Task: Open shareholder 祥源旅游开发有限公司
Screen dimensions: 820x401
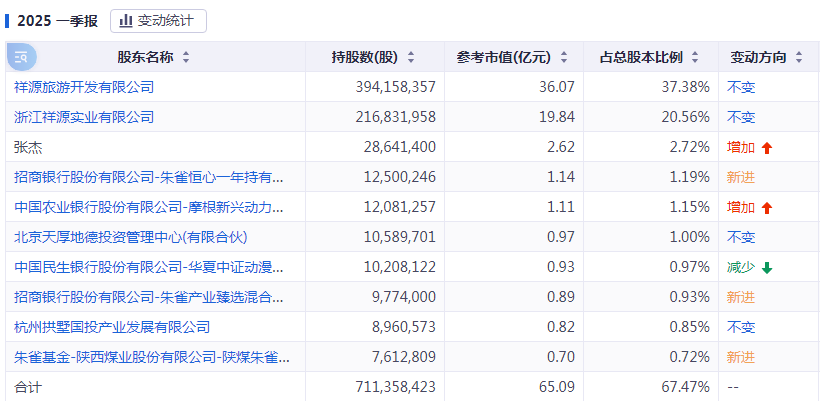Action: click(84, 87)
